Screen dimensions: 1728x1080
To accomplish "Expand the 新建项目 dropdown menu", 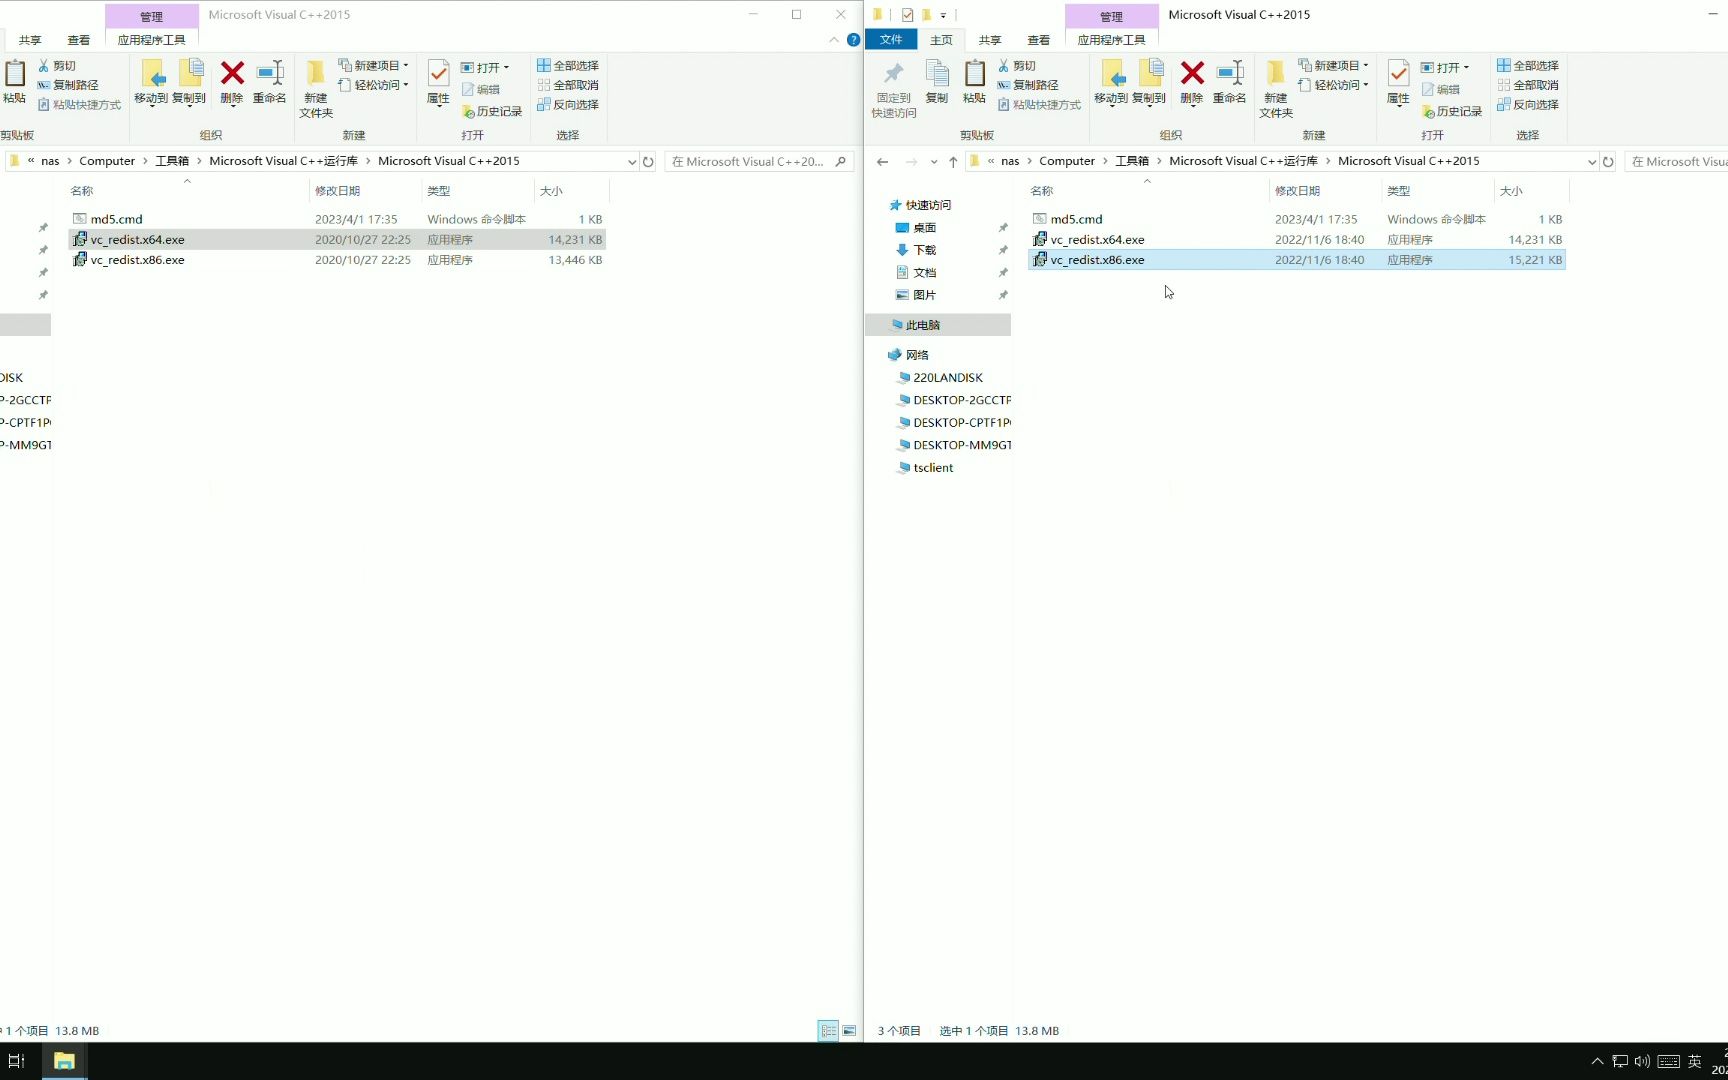I will coord(1365,65).
